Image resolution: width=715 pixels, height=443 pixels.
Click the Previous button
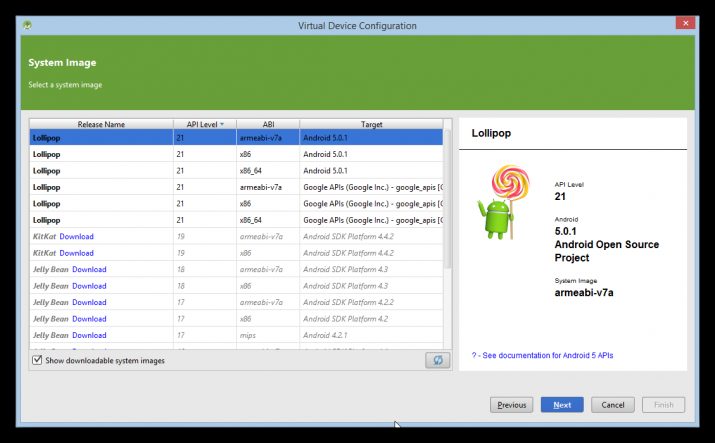pos(511,405)
